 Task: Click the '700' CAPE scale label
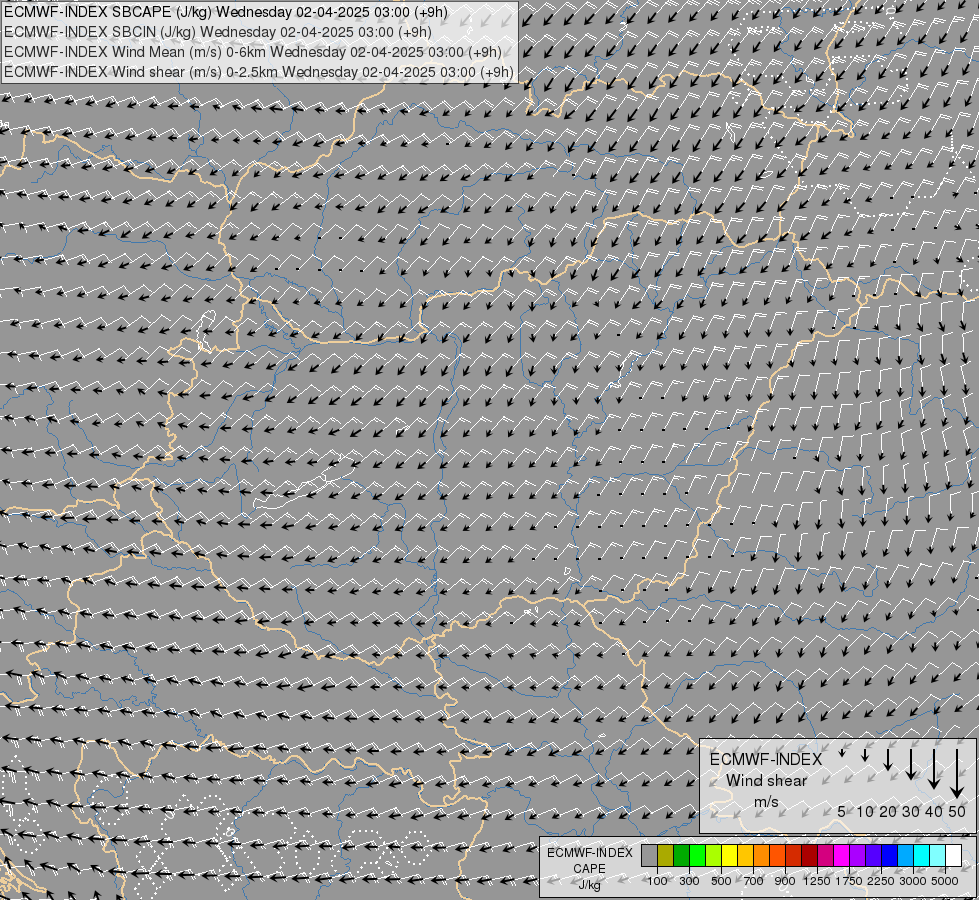(x=754, y=881)
